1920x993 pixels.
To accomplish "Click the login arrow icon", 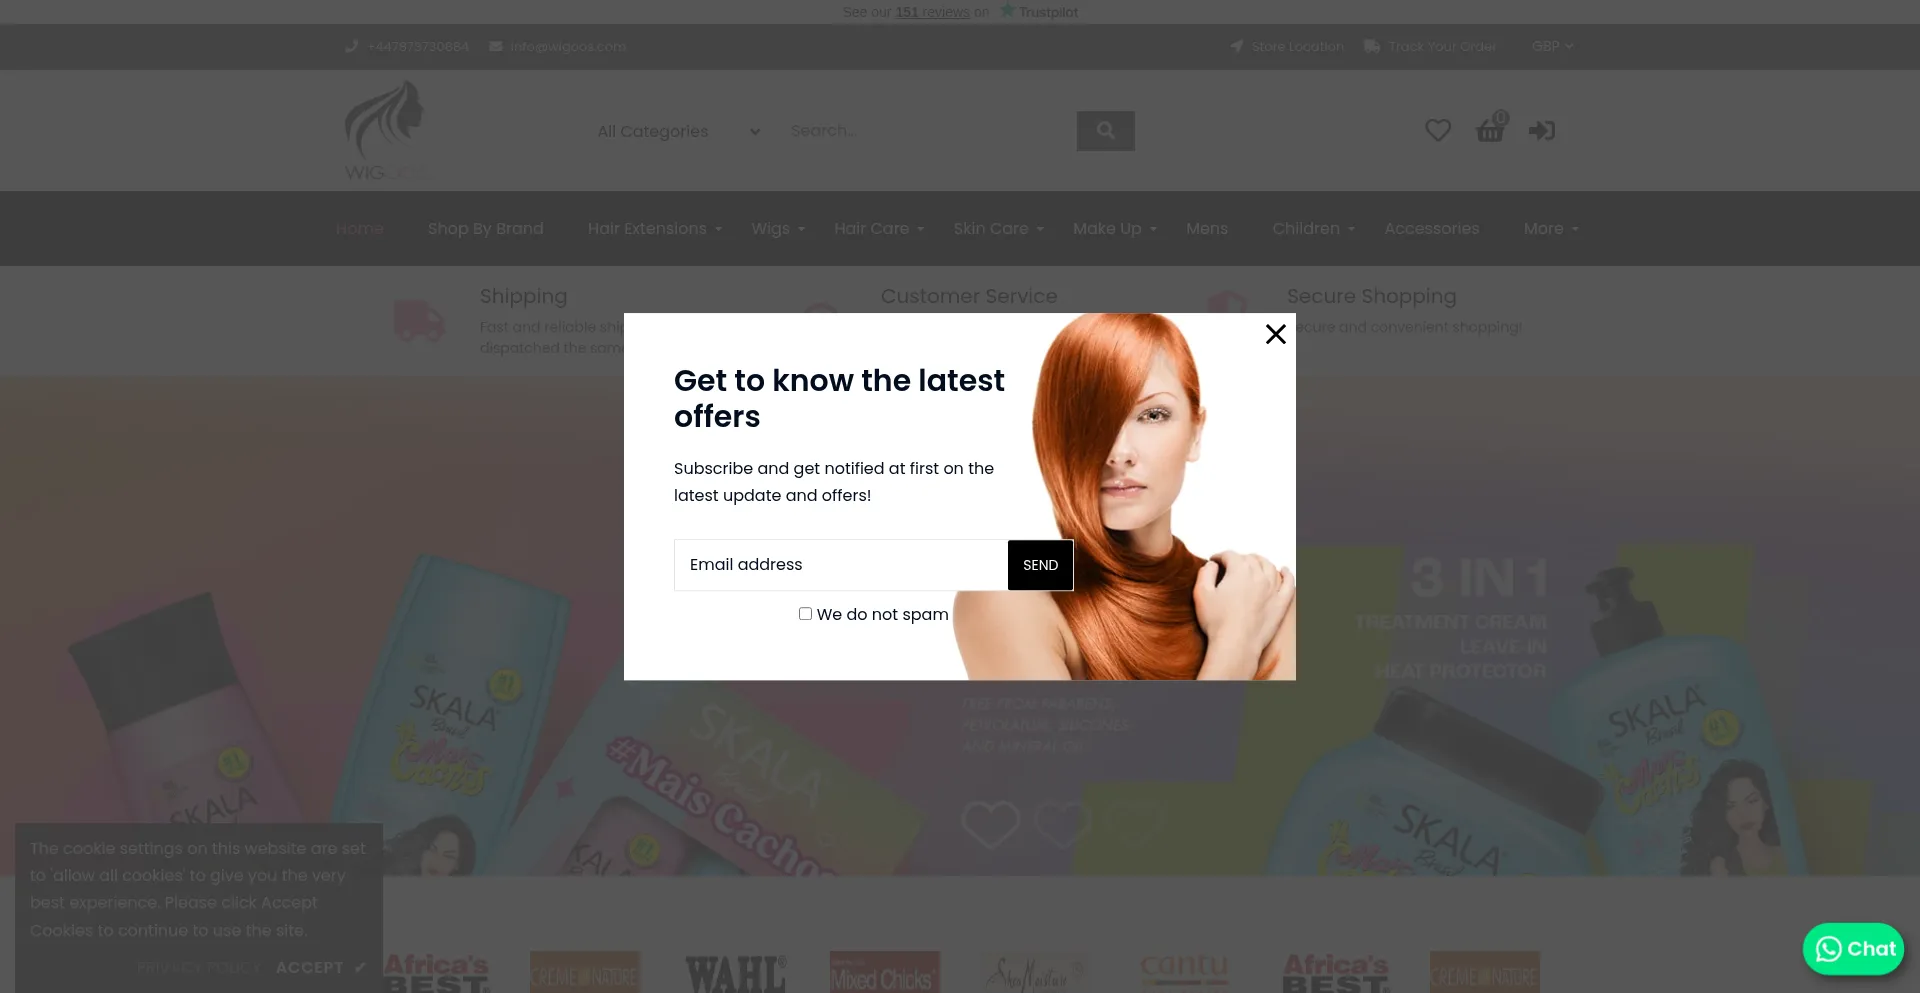I will pyautogui.click(x=1541, y=131).
